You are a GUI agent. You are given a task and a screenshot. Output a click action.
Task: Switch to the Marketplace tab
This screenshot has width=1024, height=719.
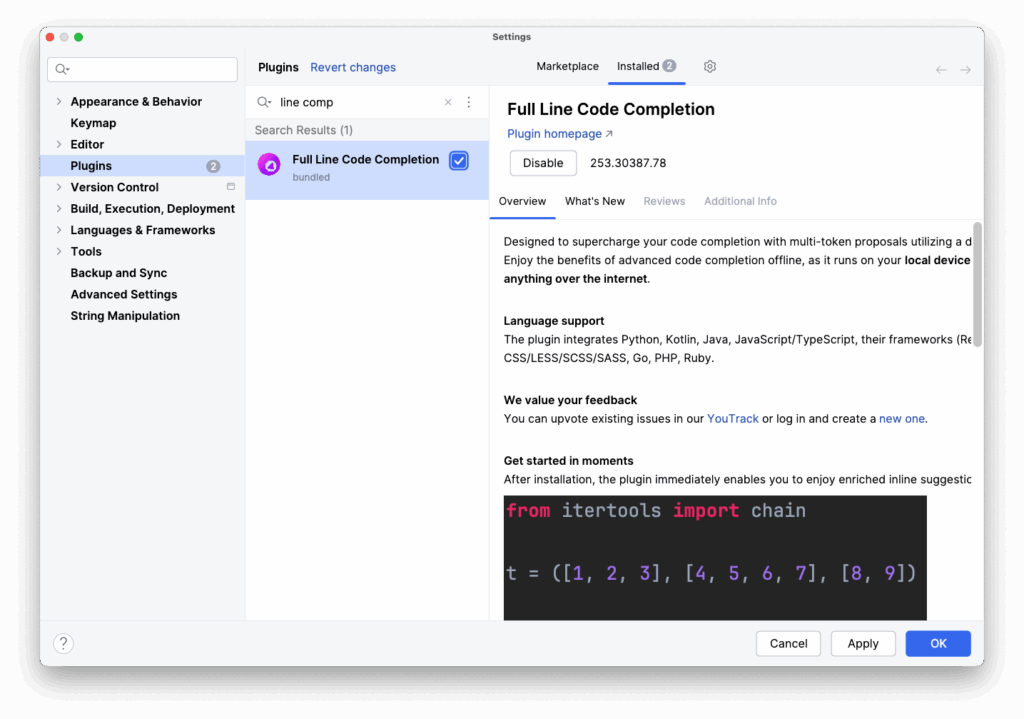(x=567, y=66)
